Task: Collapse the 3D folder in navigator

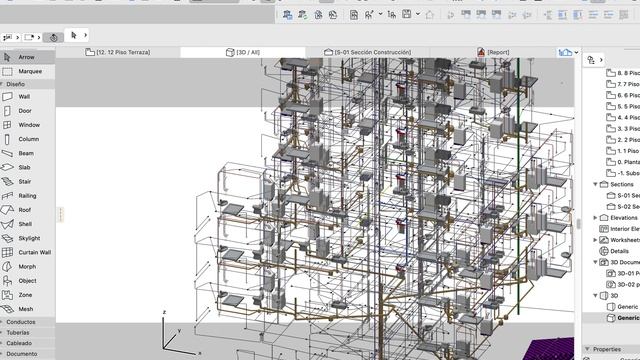Action: pyautogui.click(x=595, y=296)
